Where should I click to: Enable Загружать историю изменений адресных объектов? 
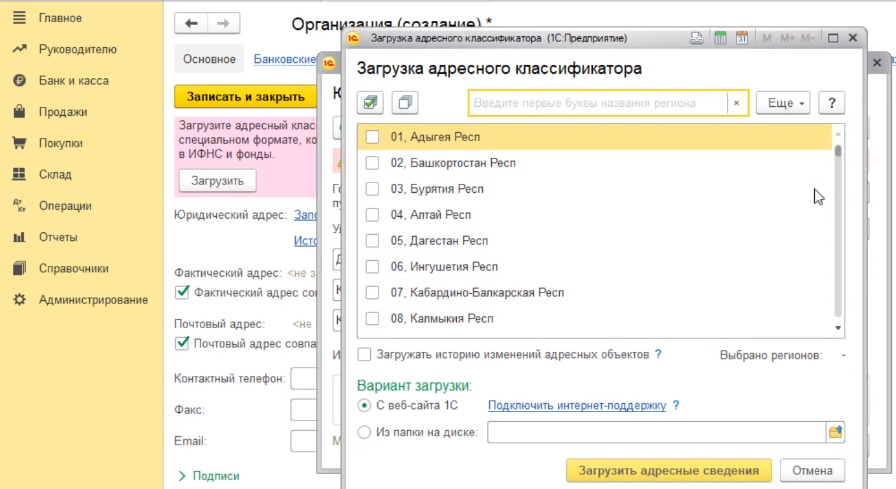click(x=364, y=354)
